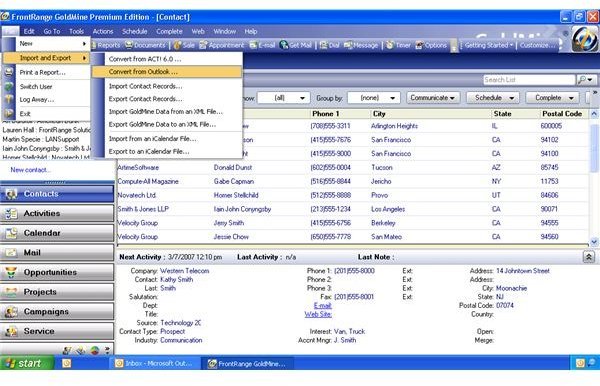Click the Exit icon in File menu
Screen dimensions: 600x386
9,114
